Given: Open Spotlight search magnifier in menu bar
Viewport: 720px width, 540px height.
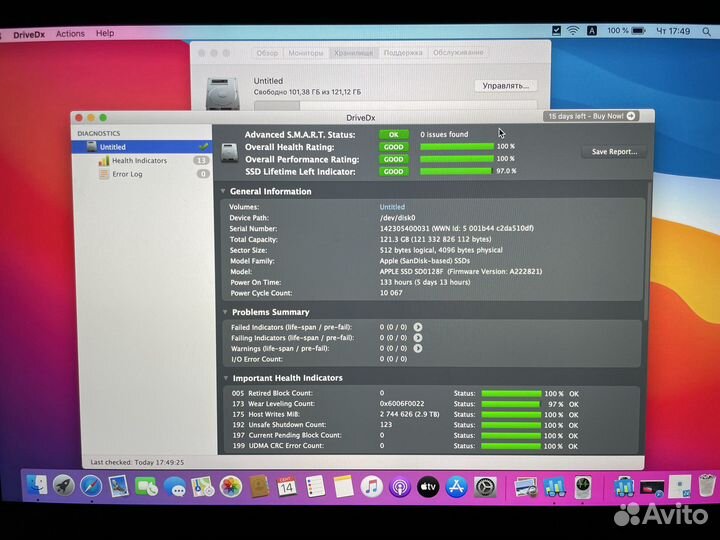Looking at the screenshot, I should (706, 32).
